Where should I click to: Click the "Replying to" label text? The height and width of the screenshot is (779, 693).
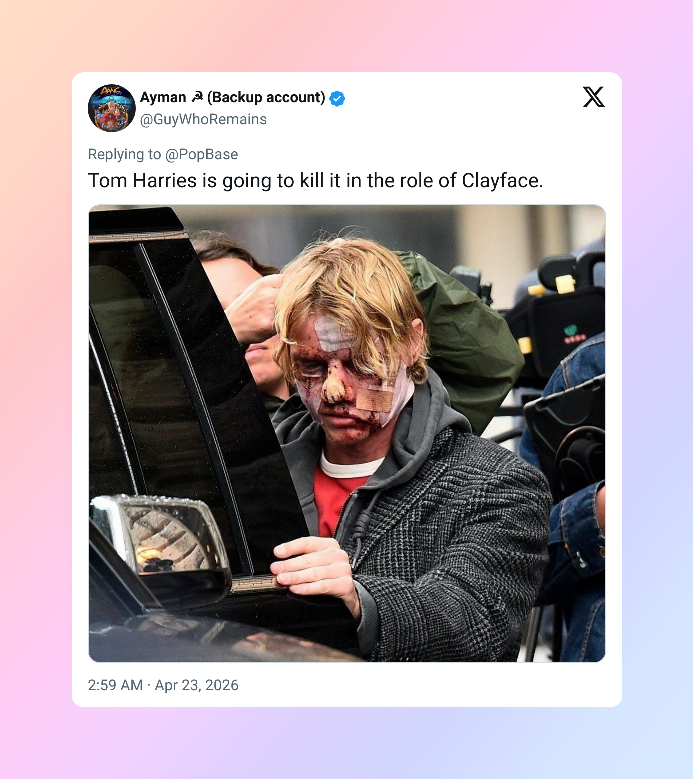pos(125,155)
